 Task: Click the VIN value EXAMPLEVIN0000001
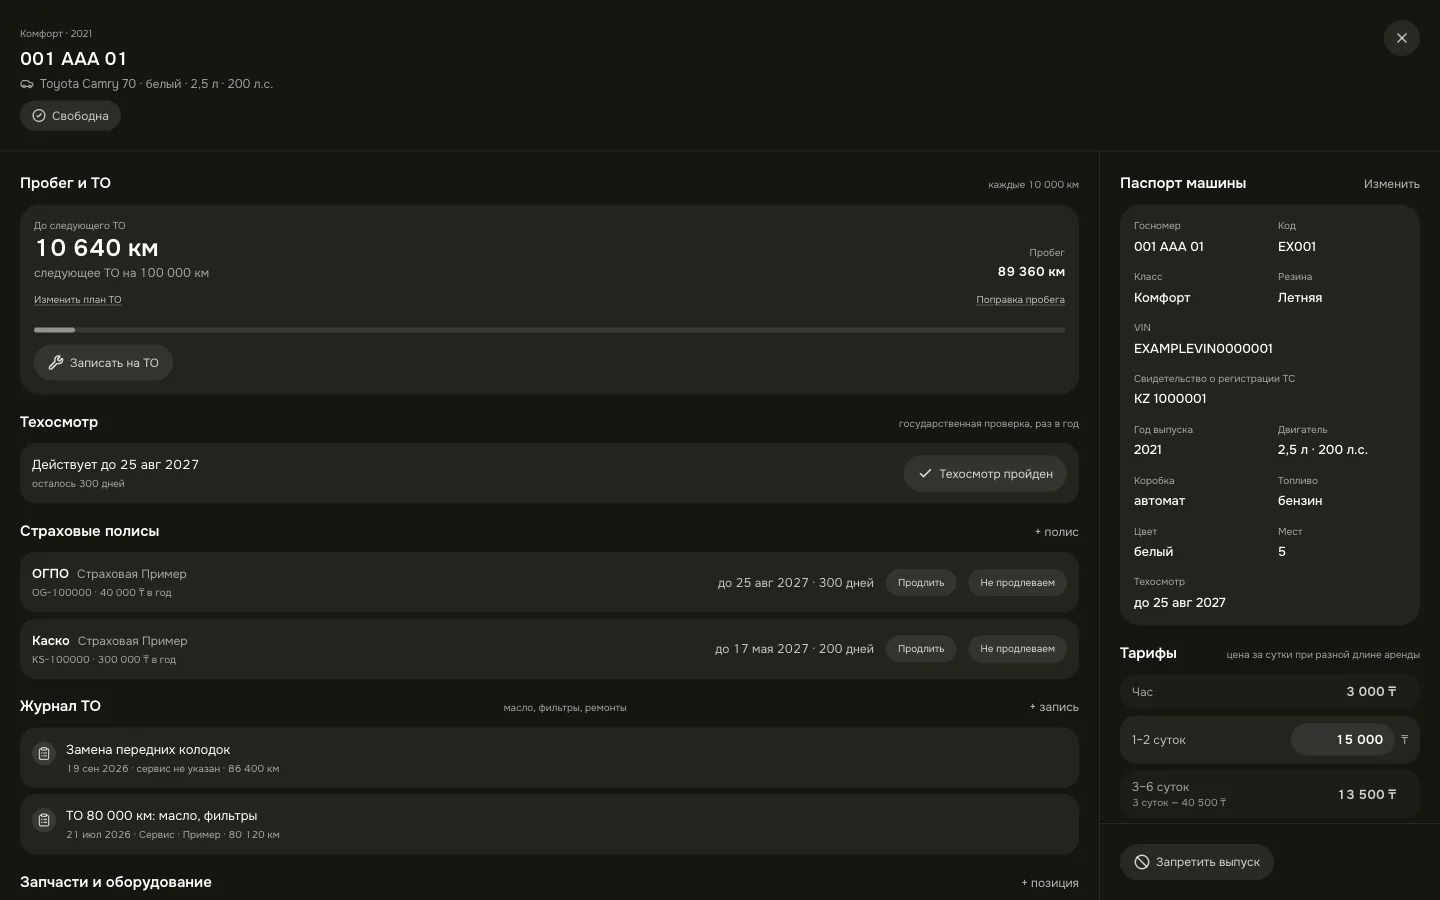[1203, 349]
